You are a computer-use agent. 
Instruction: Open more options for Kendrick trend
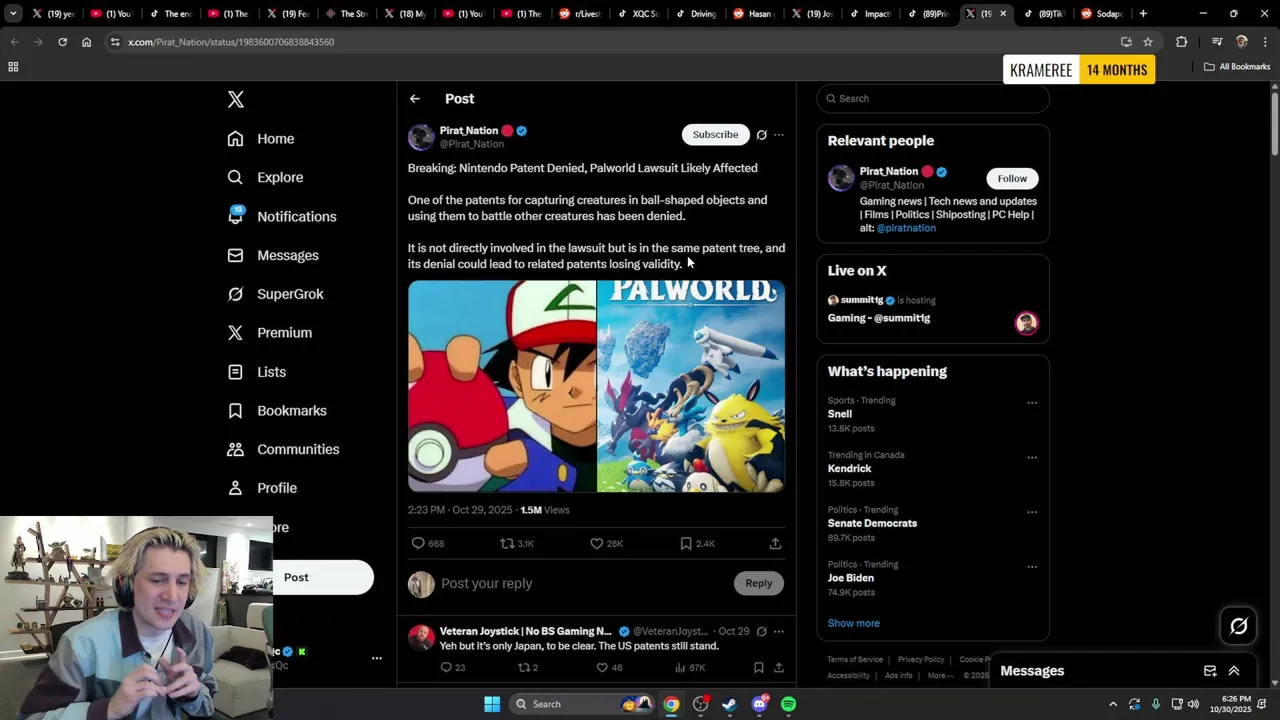(1032, 458)
